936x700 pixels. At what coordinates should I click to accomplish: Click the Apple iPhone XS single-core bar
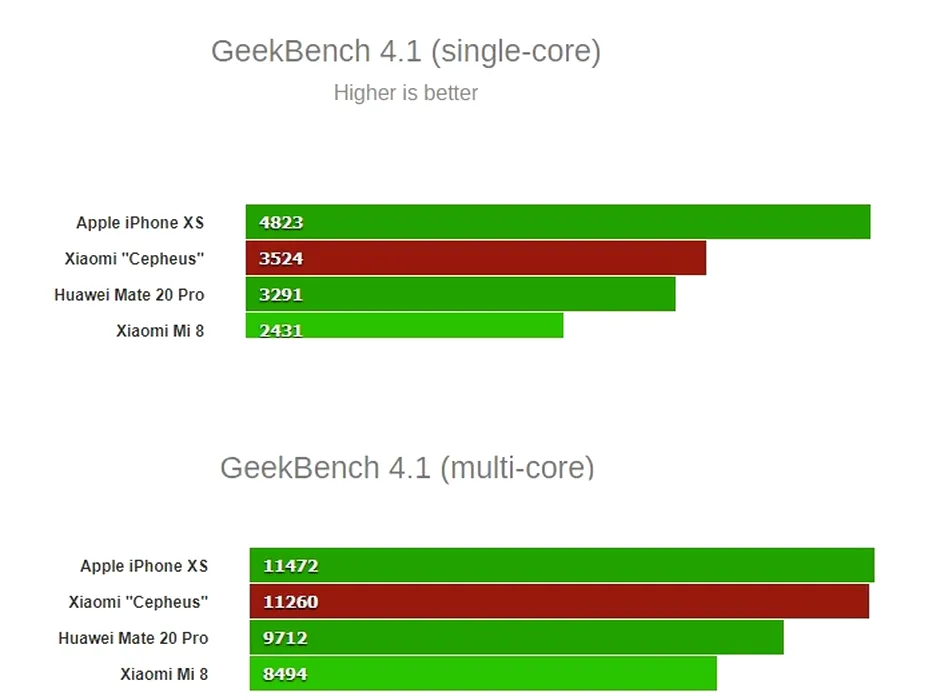[558, 222]
